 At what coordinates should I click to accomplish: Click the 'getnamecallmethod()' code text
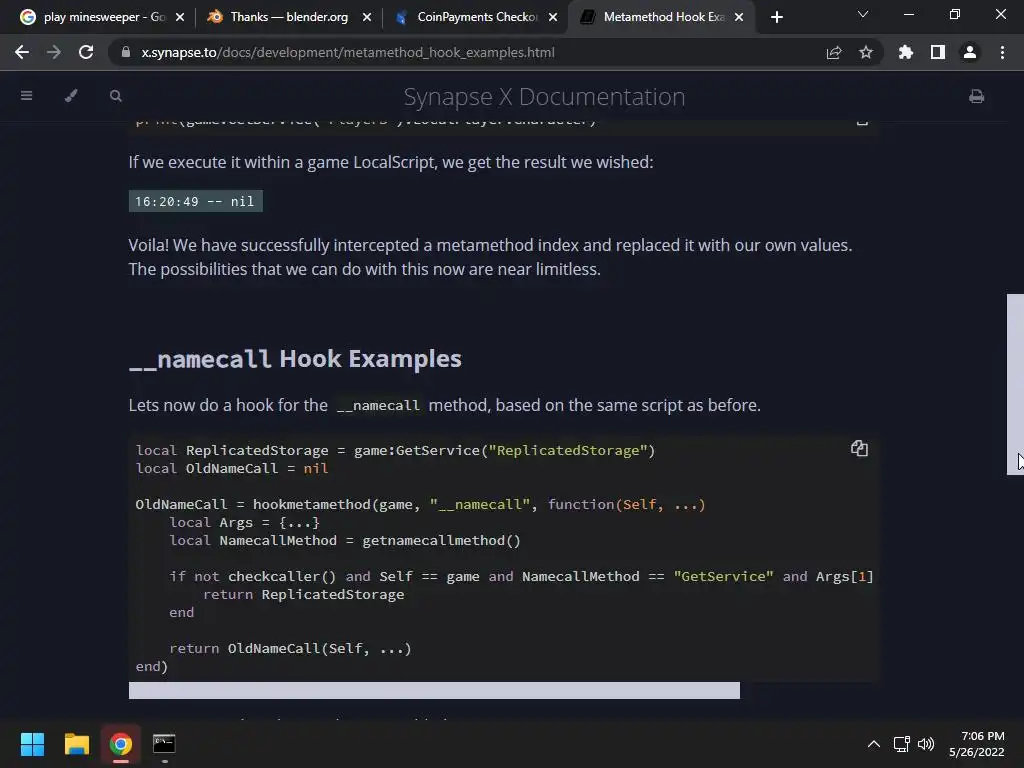pos(441,541)
